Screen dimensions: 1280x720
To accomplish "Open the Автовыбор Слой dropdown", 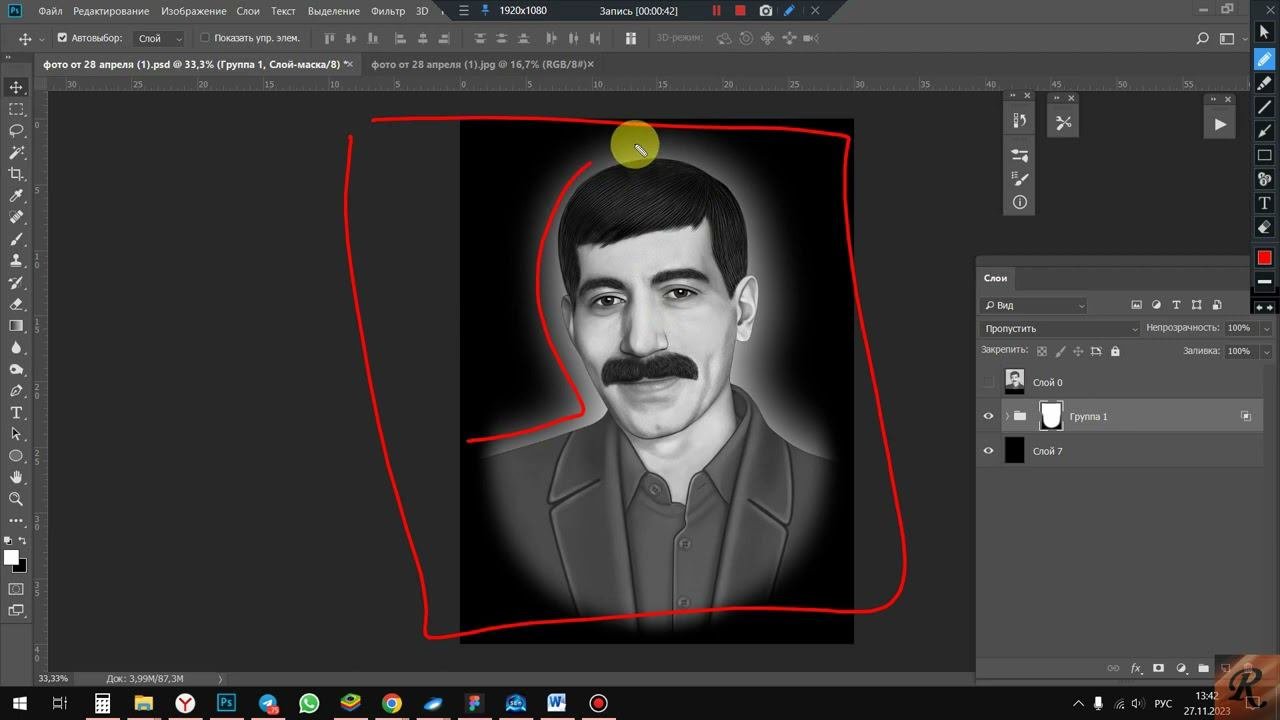I will coord(160,38).
